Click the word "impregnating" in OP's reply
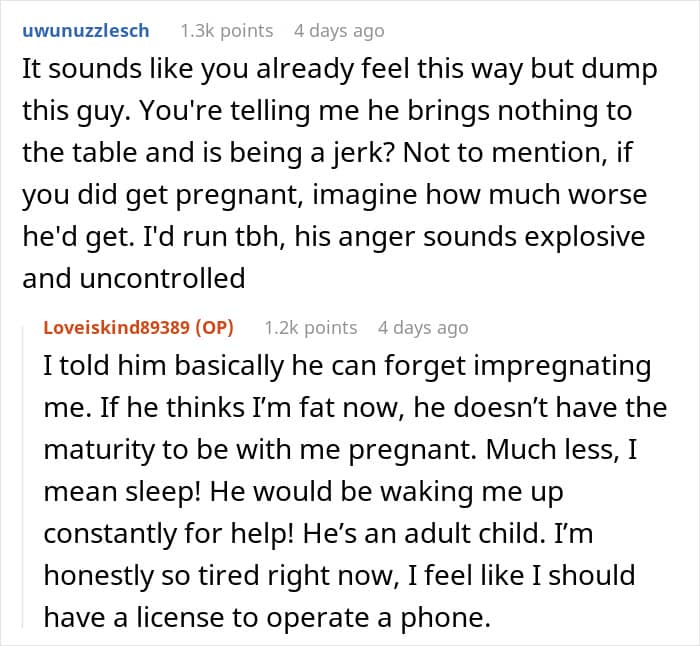The width and height of the screenshot is (700, 646). (564, 365)
